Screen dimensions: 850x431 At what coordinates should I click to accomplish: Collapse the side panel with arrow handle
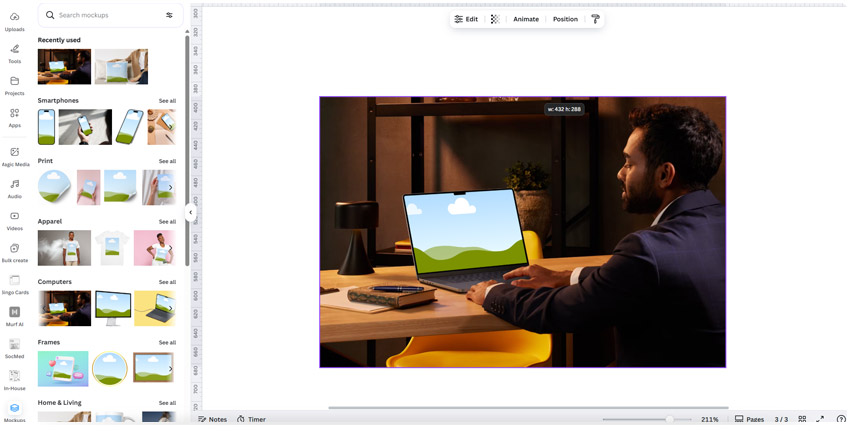pyautogui.click(x=190, y=213)
